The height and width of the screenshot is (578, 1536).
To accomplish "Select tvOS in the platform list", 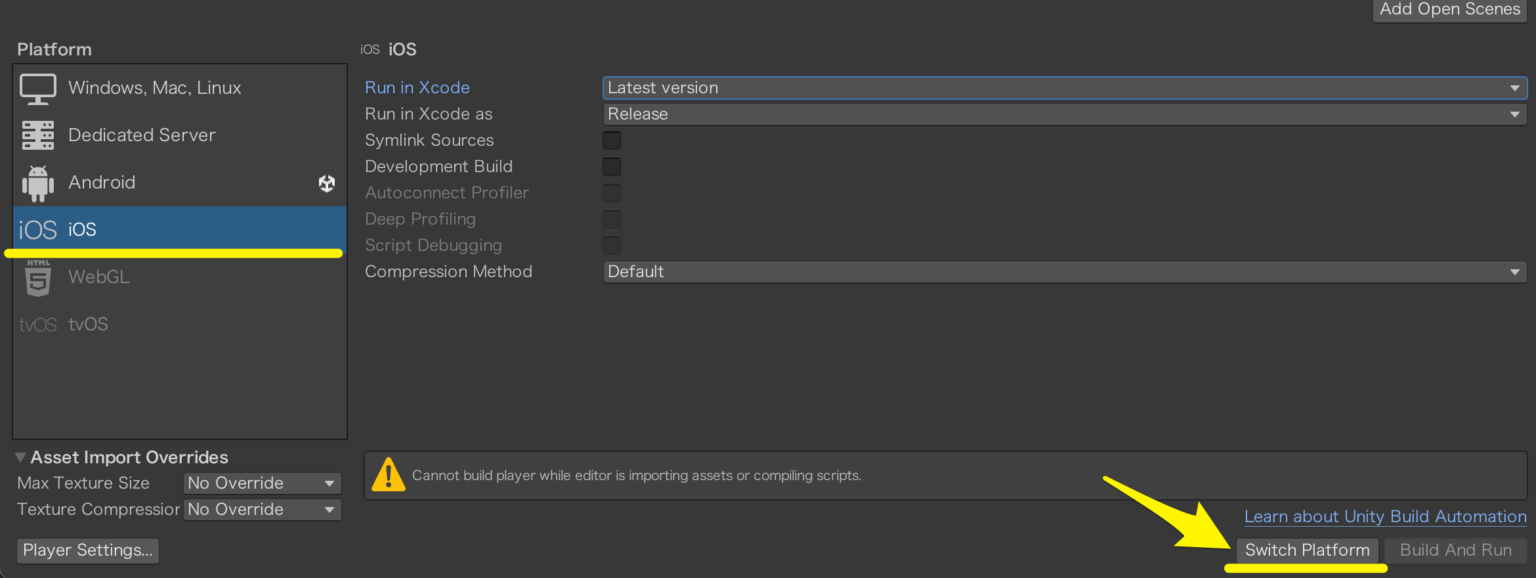I will pos(88,325).
